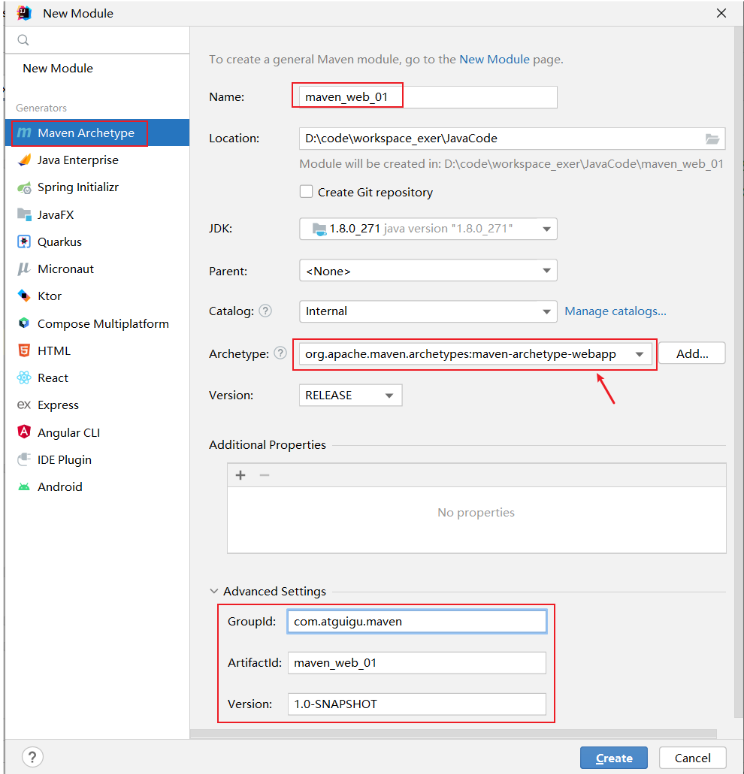Screen dimensions: 744x774
Task: Collapse the Advanced Settings section
Action: [x=214, y=591]
